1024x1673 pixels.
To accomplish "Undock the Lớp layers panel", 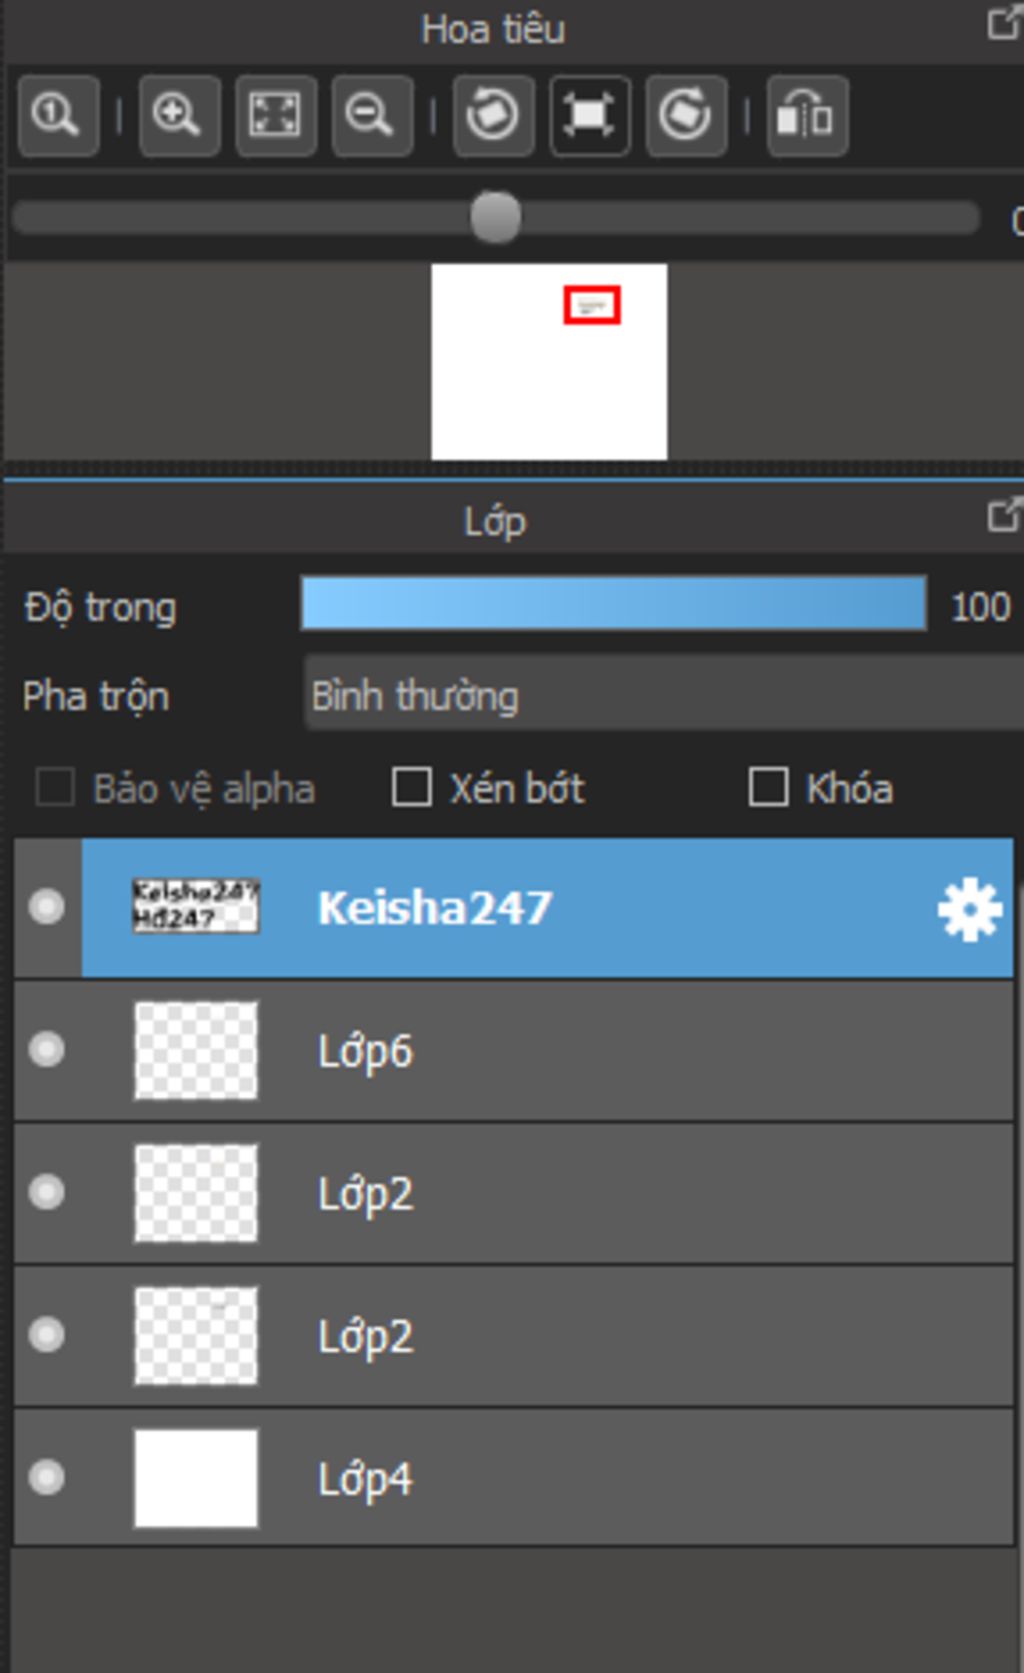I will [x=1003, y=515].
